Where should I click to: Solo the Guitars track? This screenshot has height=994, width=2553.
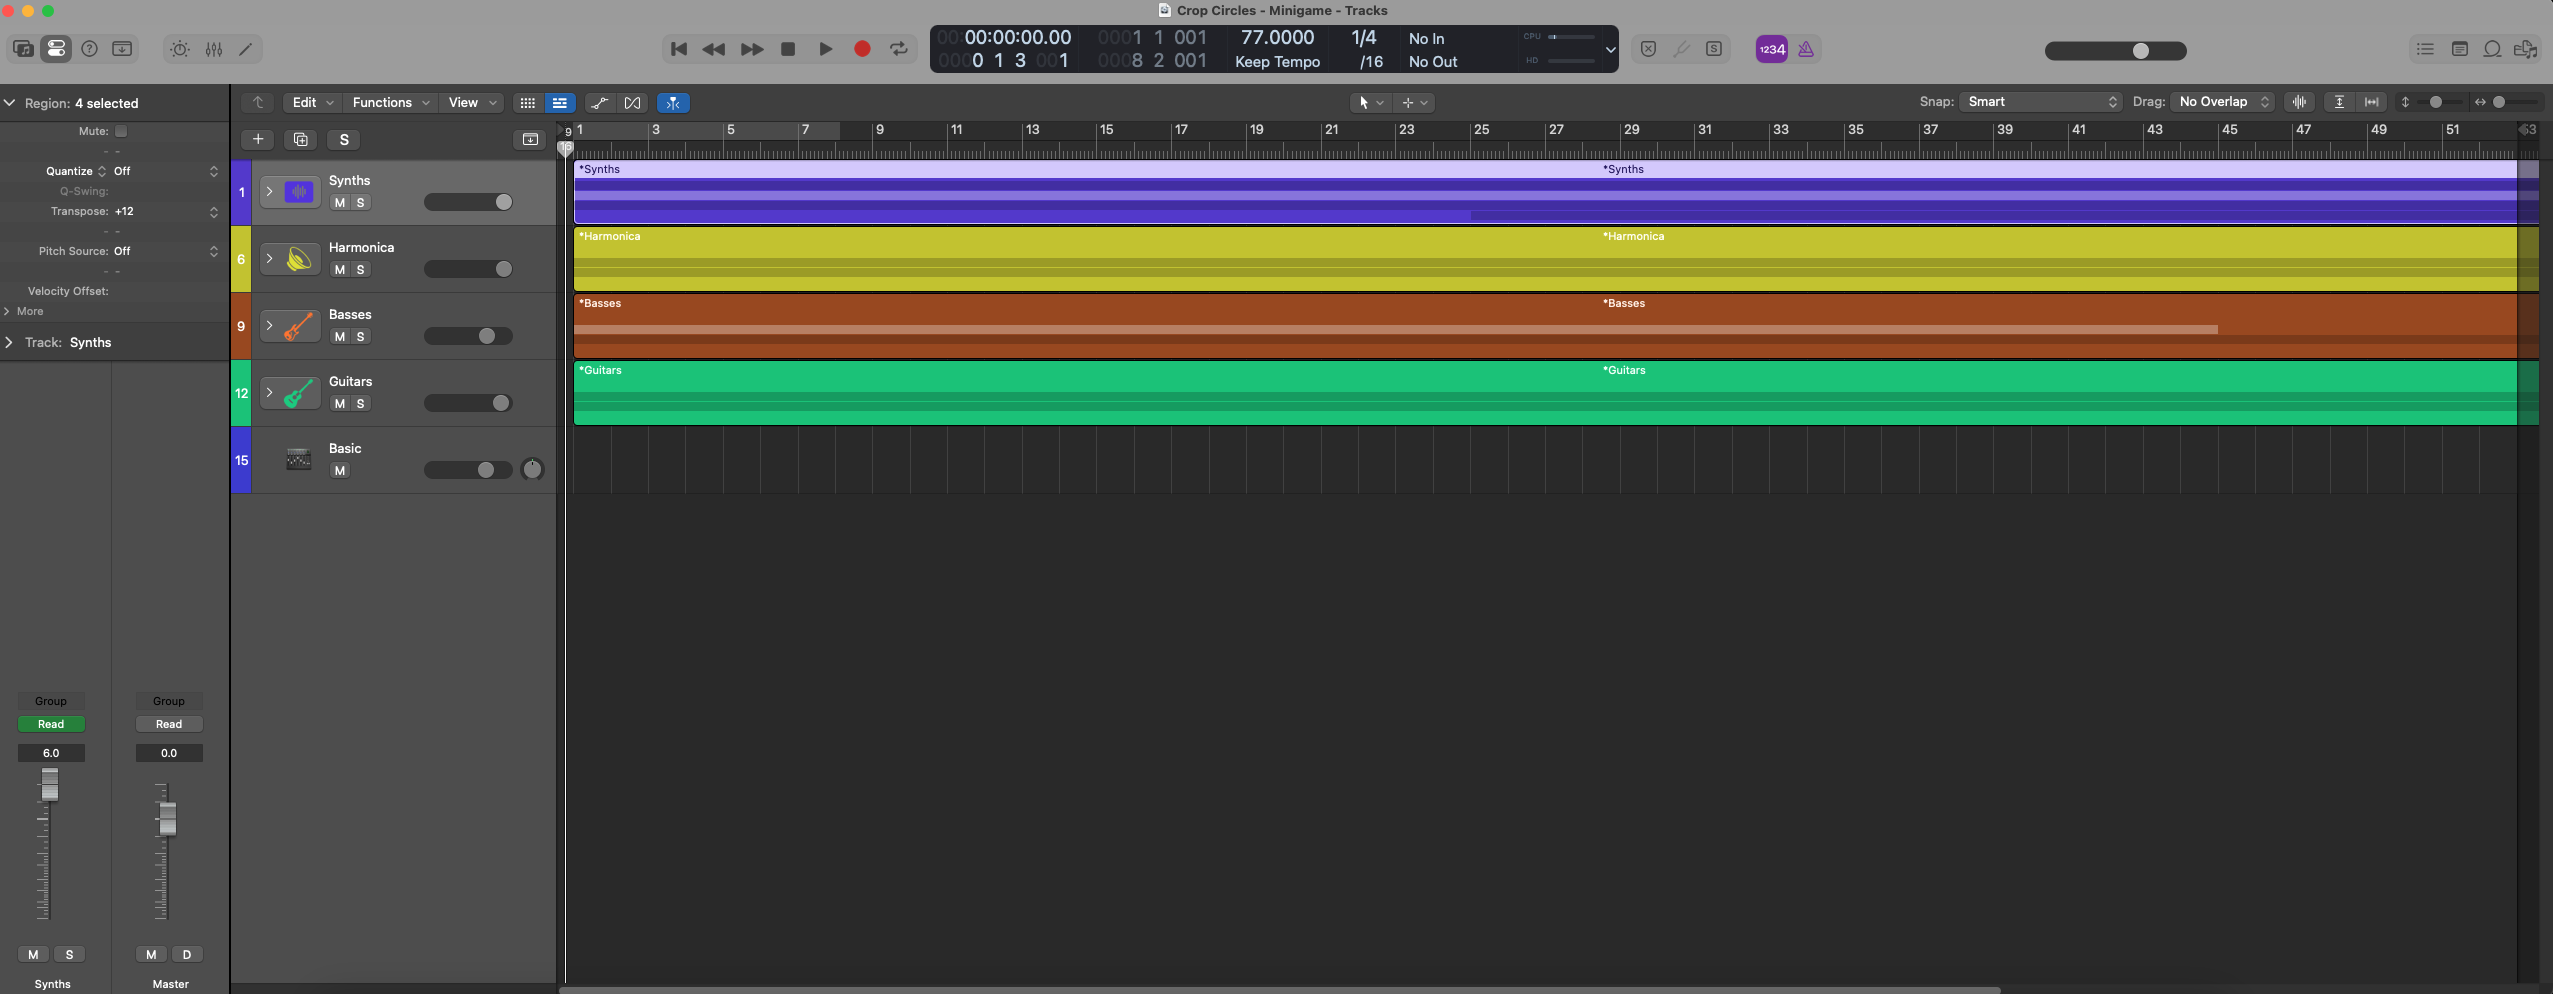[x=361, y=404]
